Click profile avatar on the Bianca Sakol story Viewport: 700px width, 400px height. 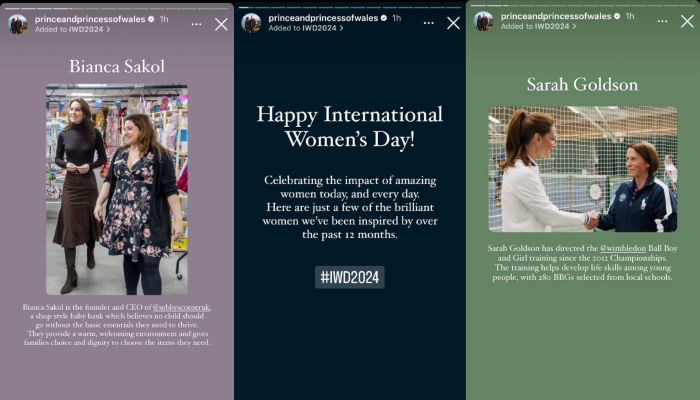click(x=18, y=23)
